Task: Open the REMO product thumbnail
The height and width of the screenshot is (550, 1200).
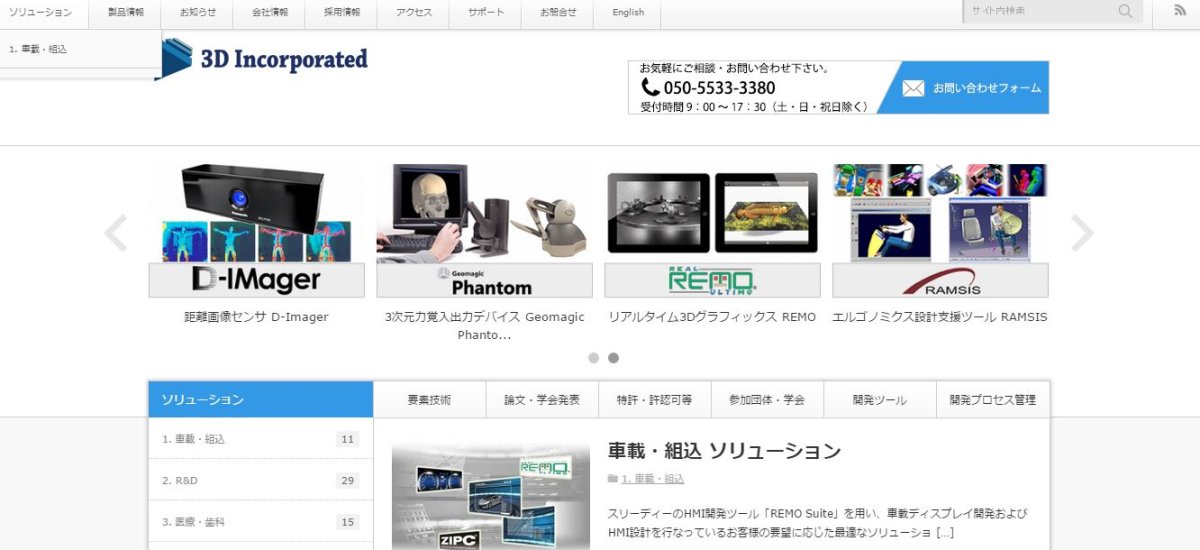Action: (712, 230)
